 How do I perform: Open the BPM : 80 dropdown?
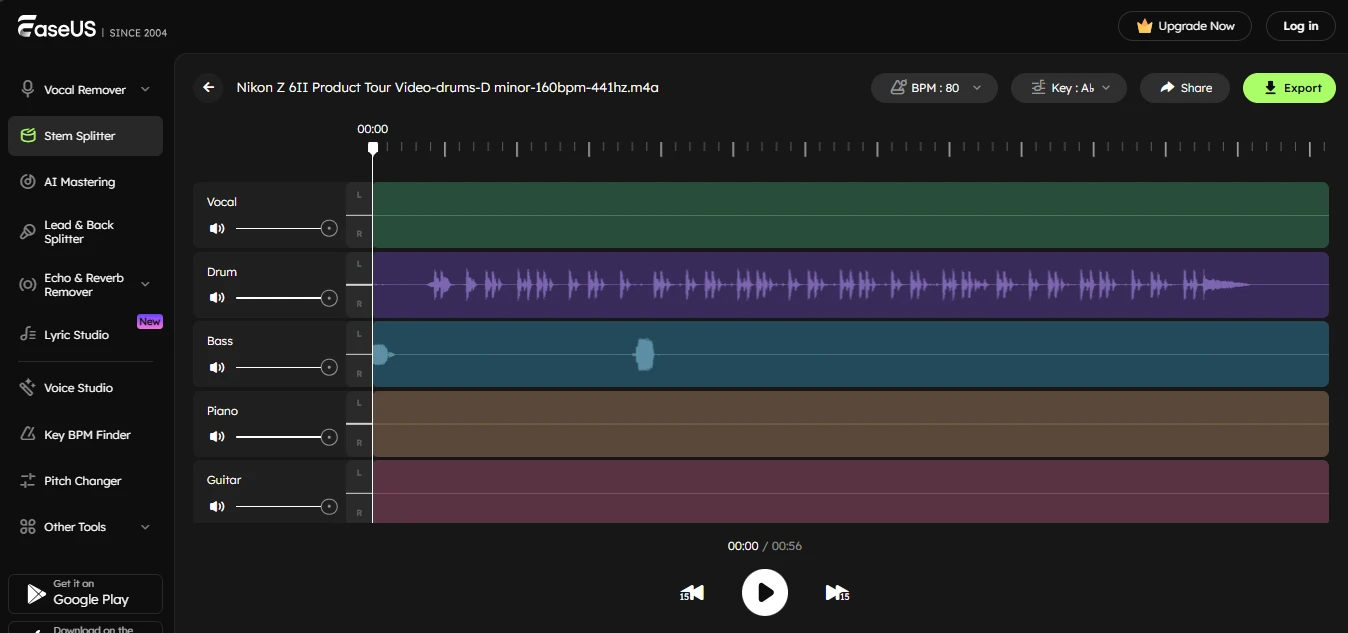point(934,88)
